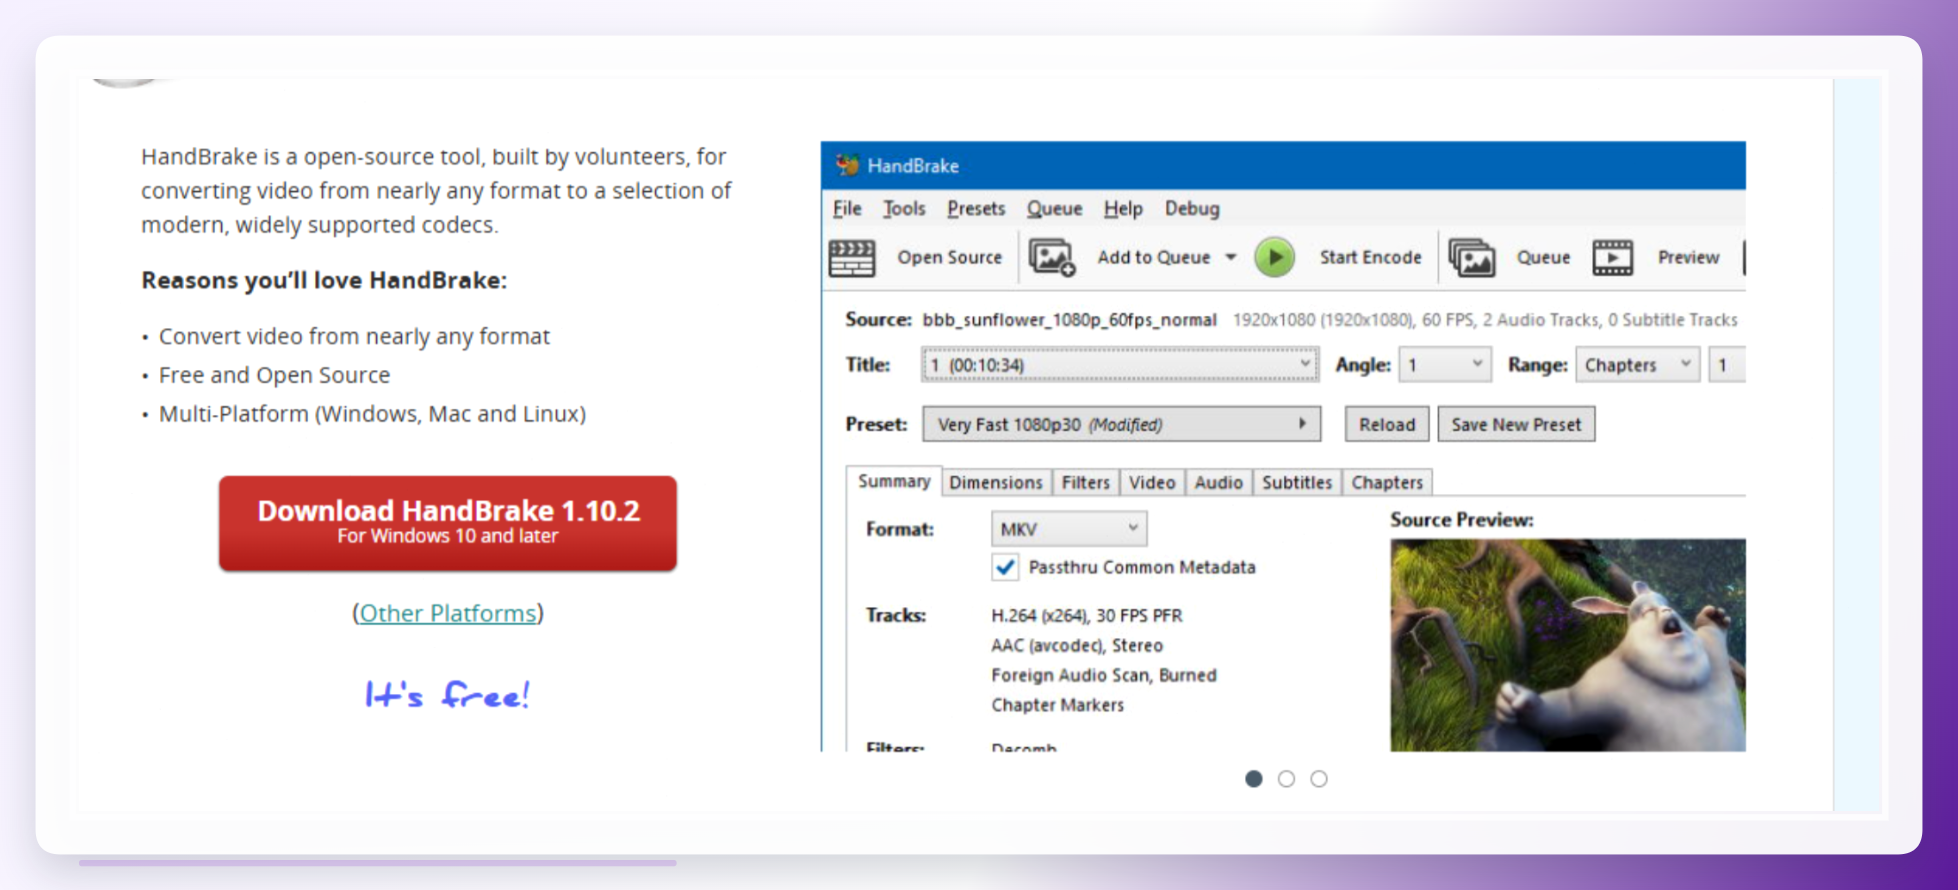Open the Queue menu in the menu bar
The height and width of the screenshot is (890, 1958).
(x=1054, y=208)
